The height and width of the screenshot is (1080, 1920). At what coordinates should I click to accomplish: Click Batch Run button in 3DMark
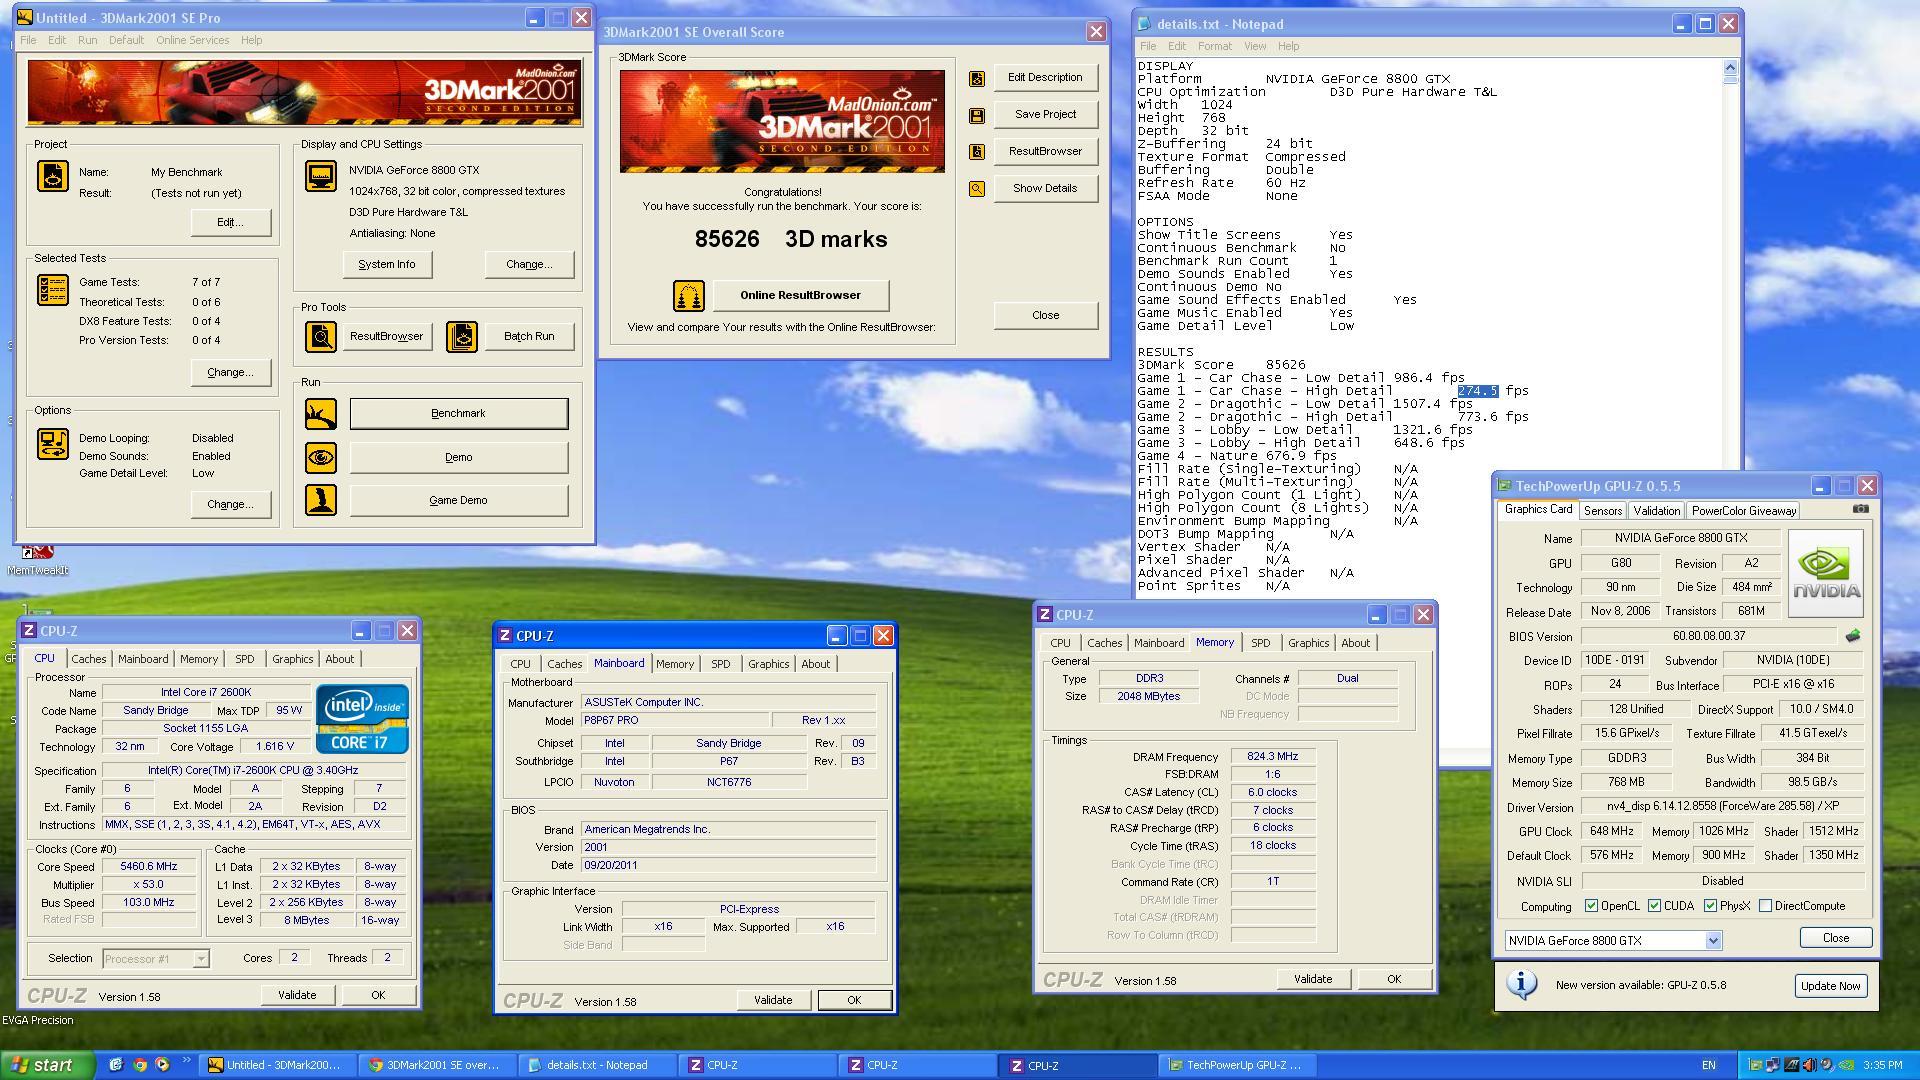point(529,336)
